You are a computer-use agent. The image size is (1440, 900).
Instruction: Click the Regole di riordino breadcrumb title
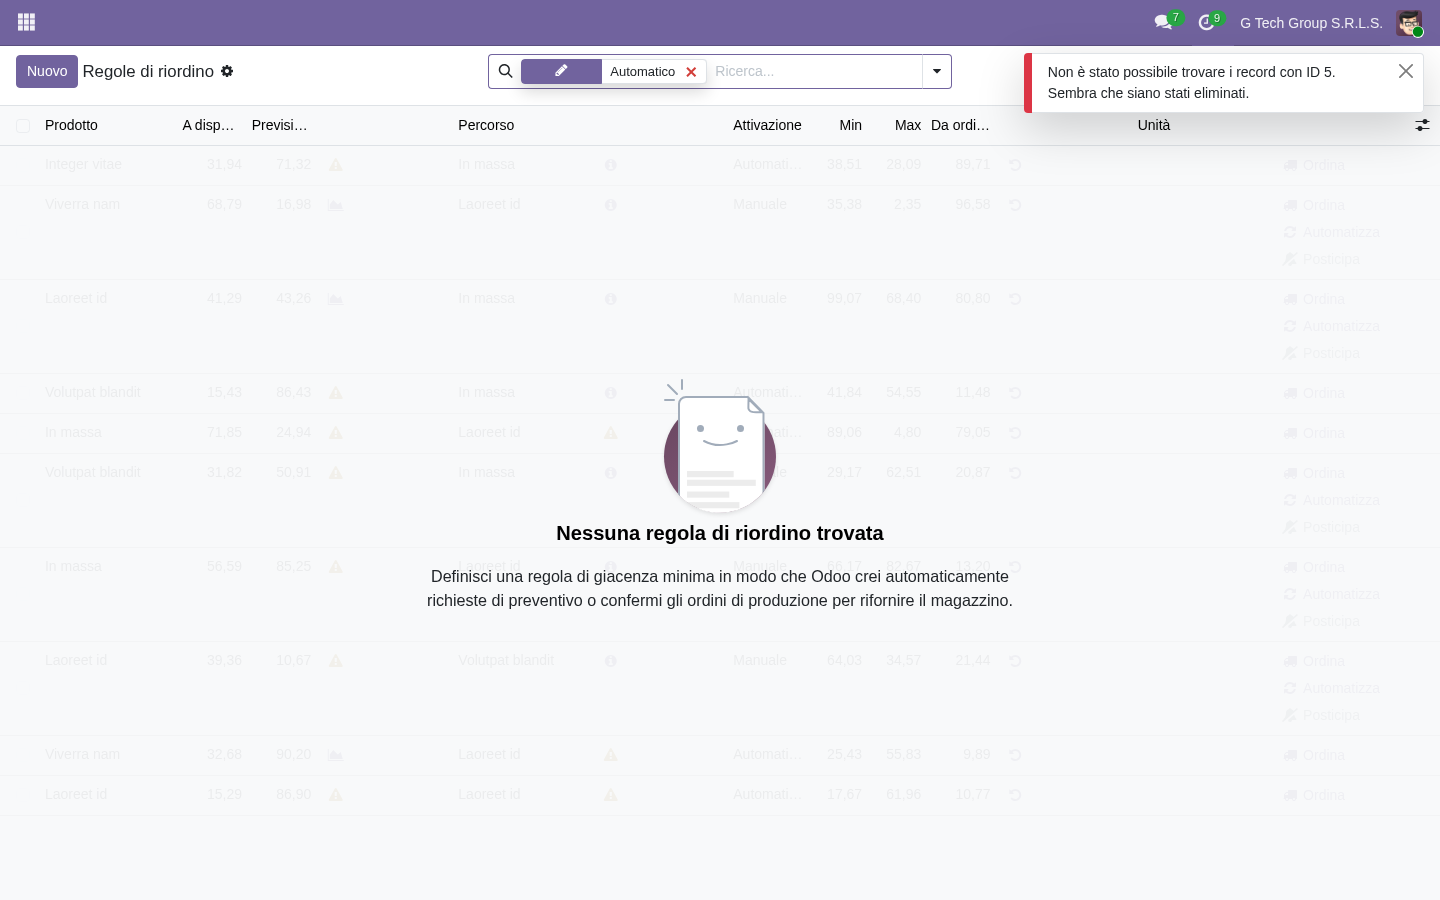point(148,71)
